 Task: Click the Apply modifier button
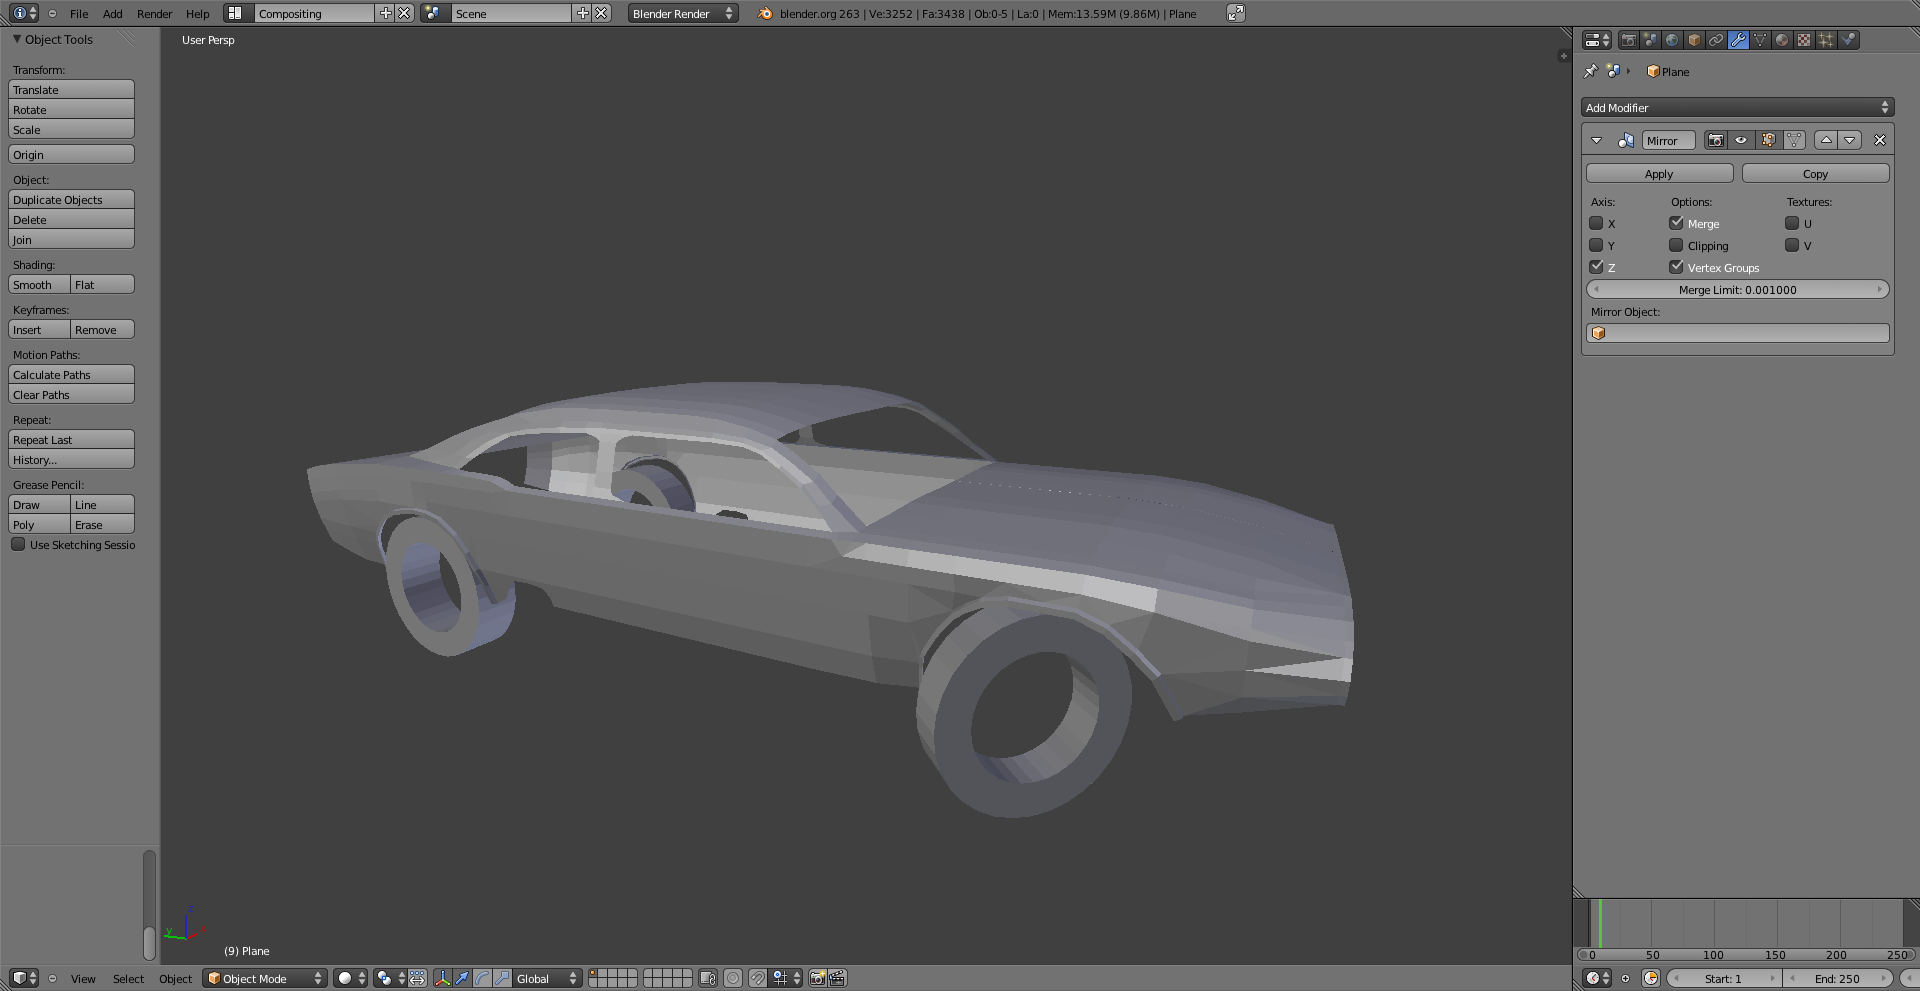coord(1659,174)
